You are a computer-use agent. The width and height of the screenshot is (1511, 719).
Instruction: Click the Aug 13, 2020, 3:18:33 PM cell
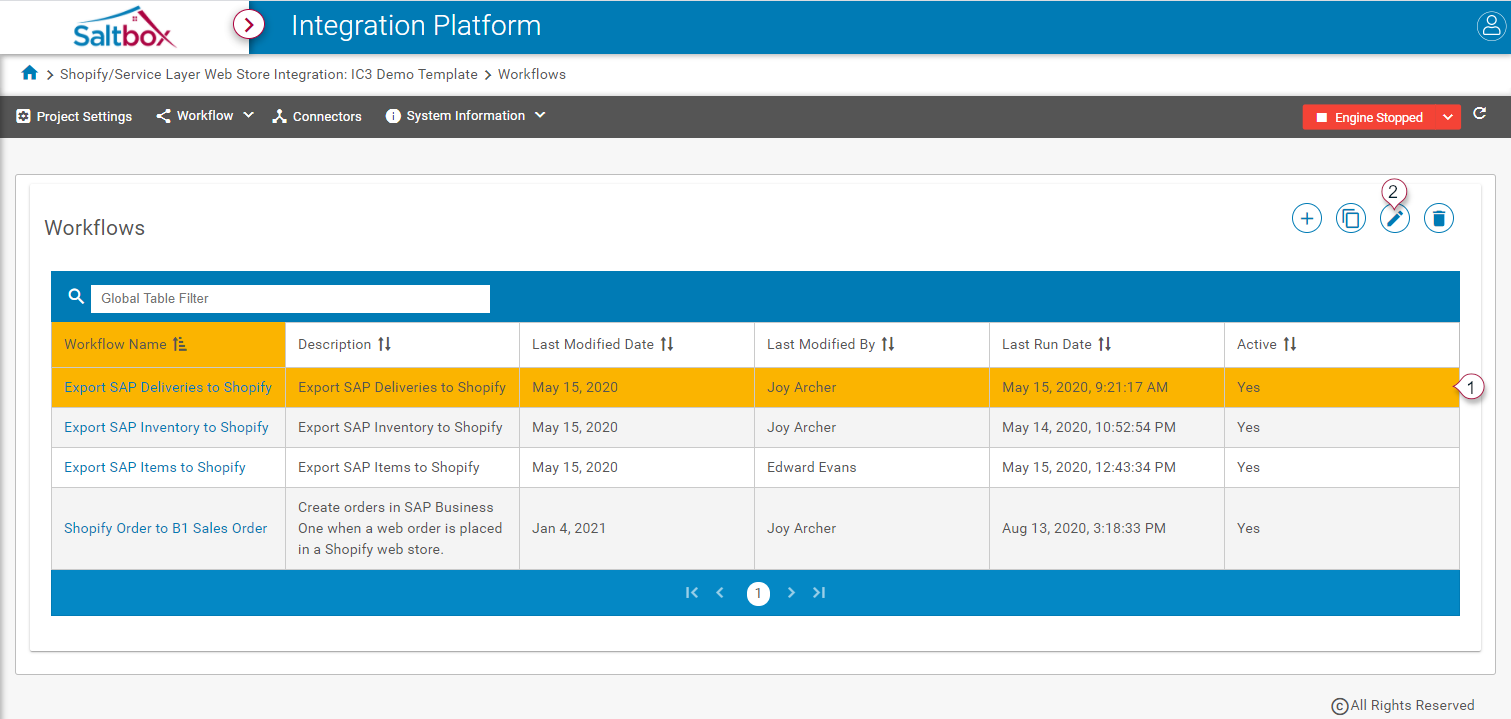[x=1107, y=528]
